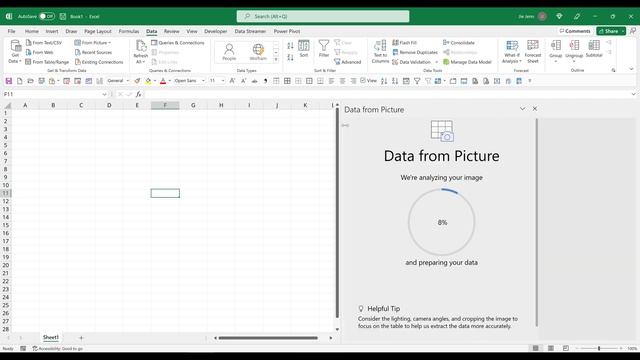Import data From Text/CSV
The image size is (640, 360).
coord(44,43)
